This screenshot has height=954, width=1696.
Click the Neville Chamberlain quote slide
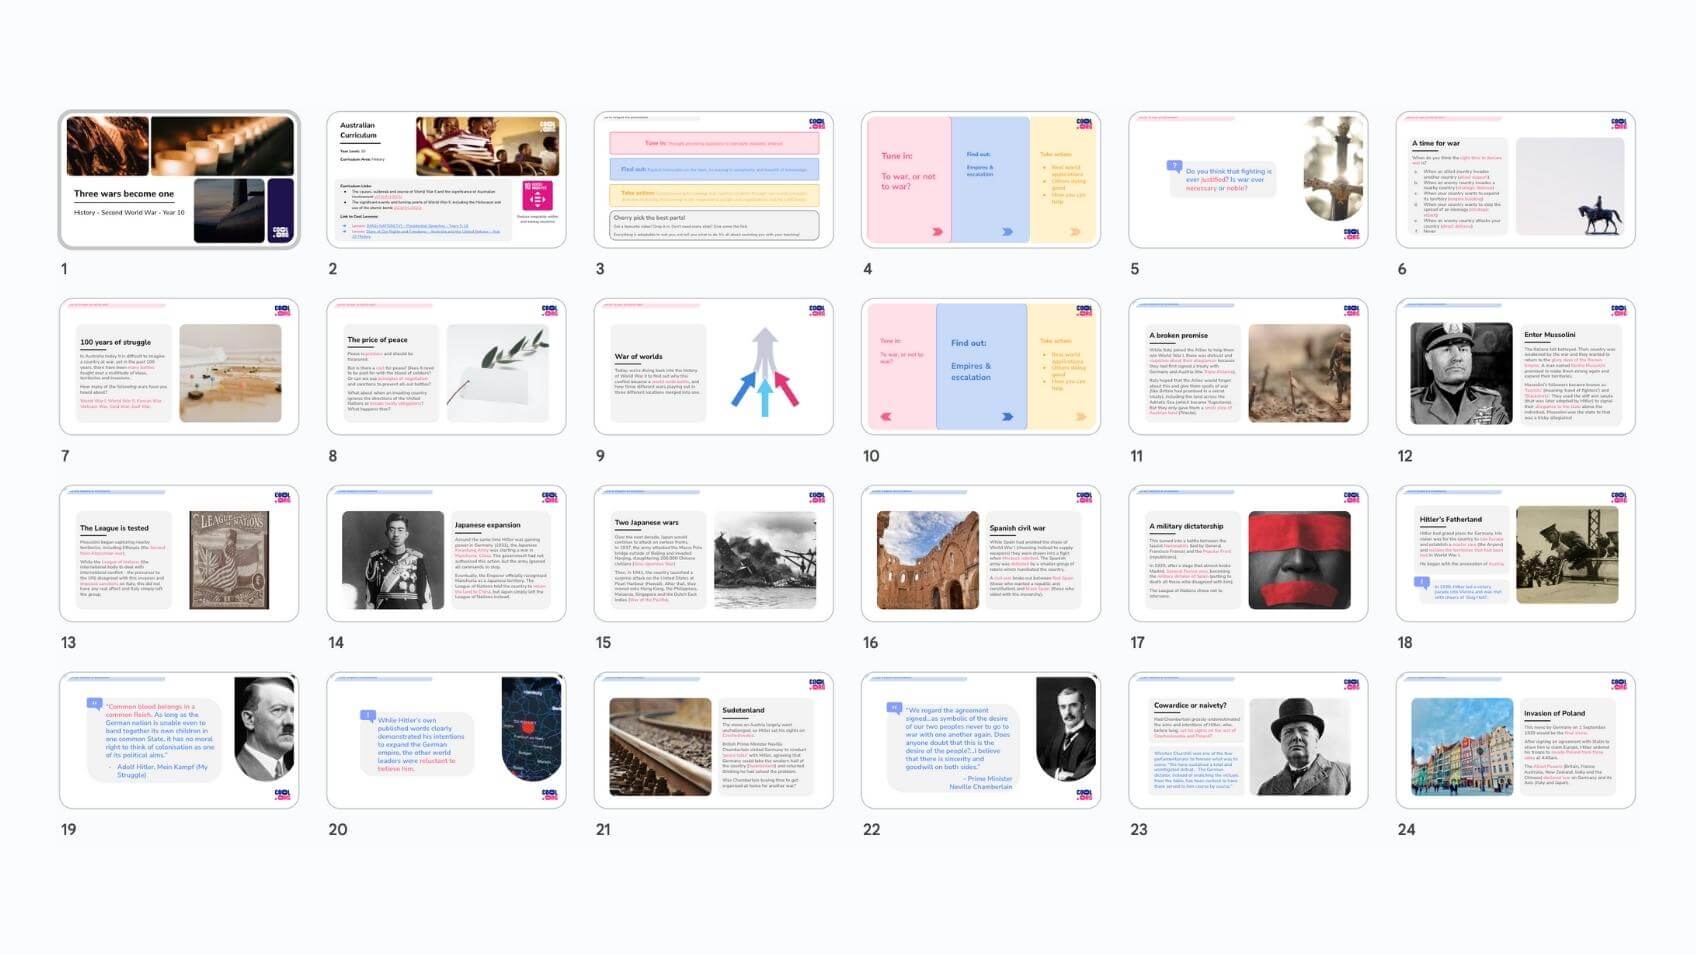980,741
